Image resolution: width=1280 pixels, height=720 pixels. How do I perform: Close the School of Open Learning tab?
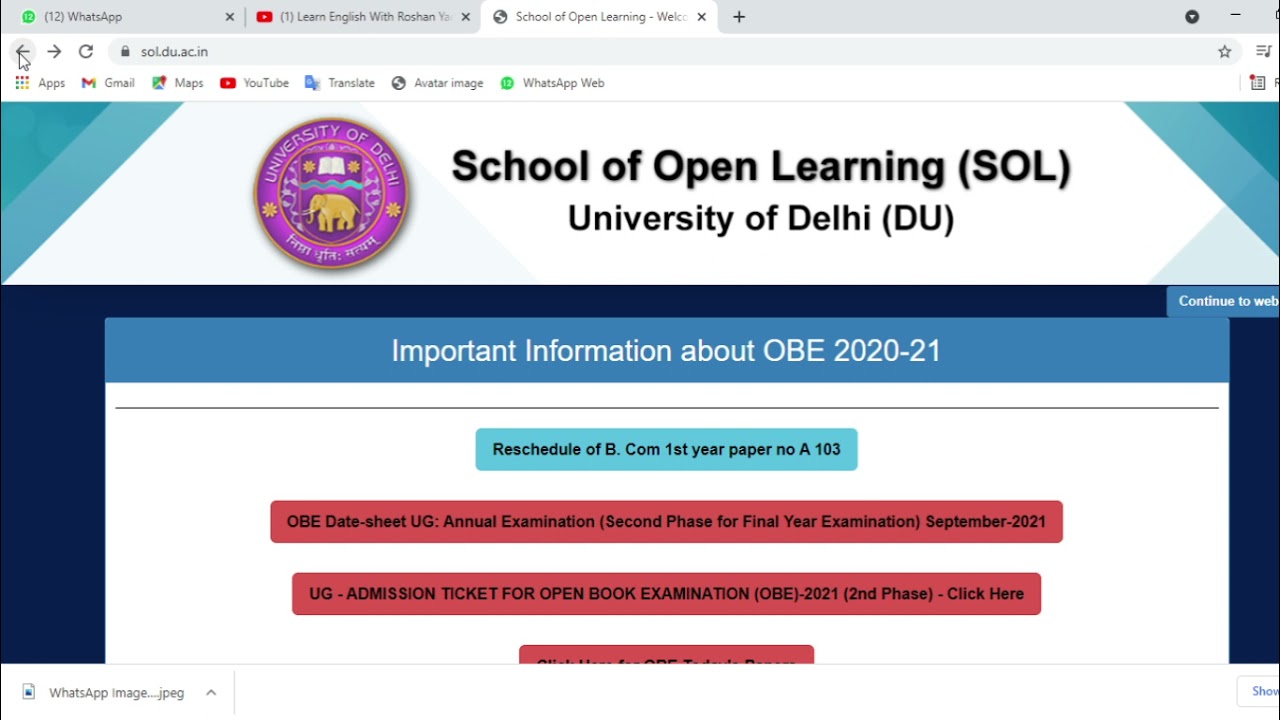click(x=701, y=17)
